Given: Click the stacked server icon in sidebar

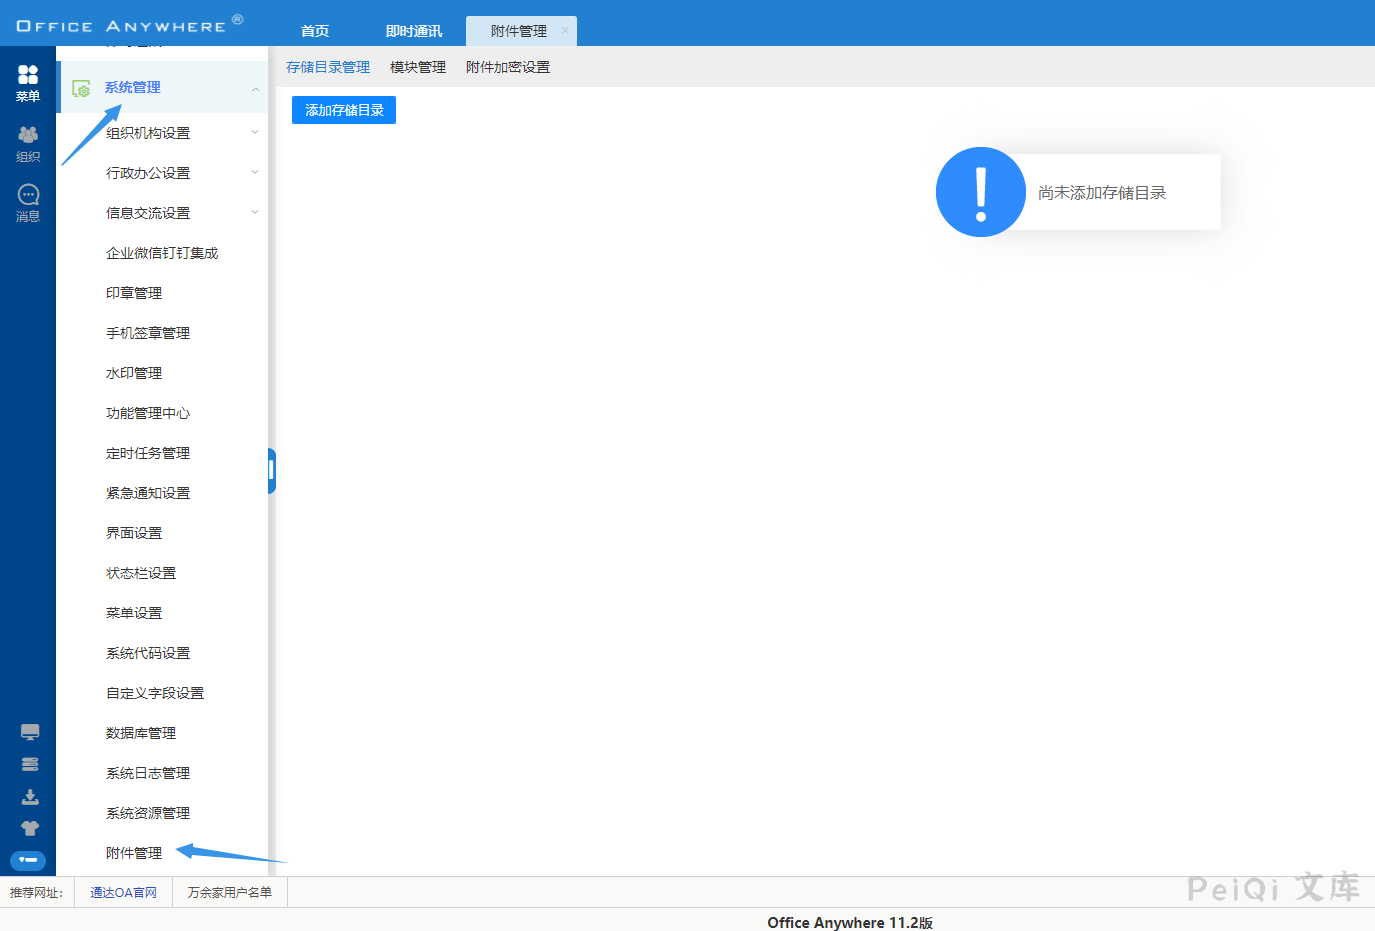Looking at the screenshot, I should (x=30, y=764).
